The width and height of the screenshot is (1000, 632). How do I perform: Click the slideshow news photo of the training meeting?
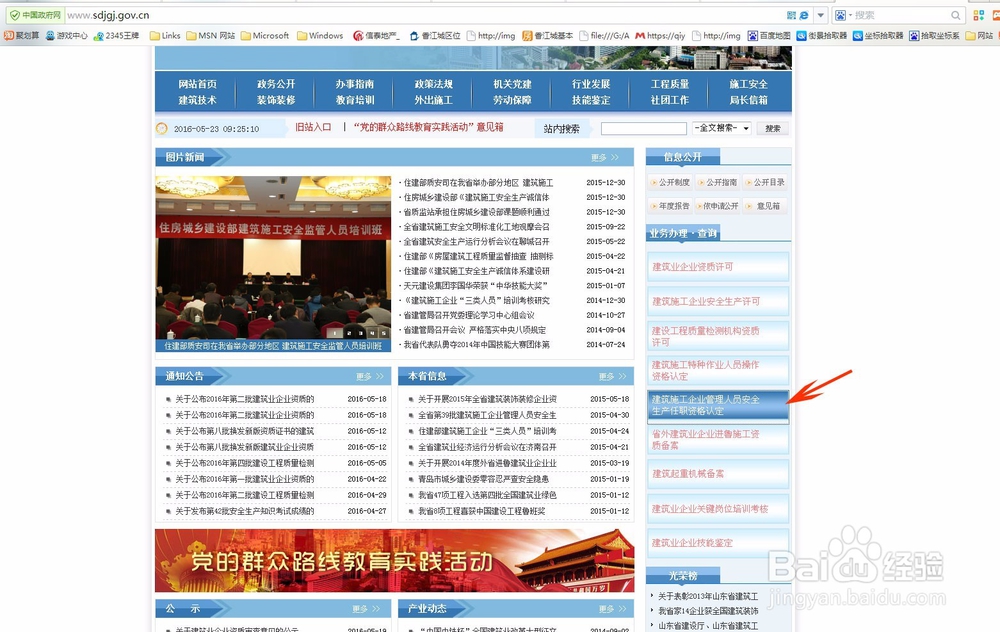[273, 258]
